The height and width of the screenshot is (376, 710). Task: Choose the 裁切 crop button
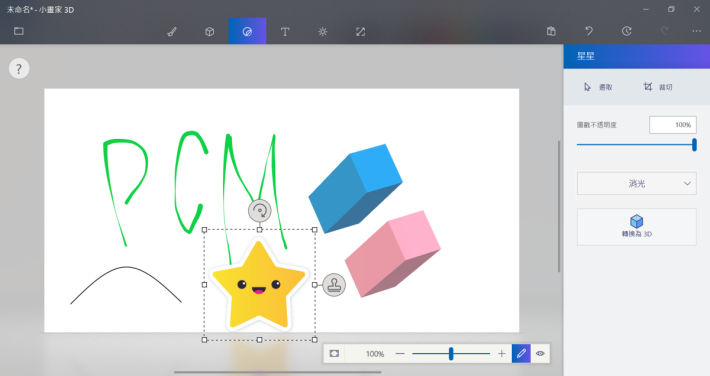coord(658,87)
